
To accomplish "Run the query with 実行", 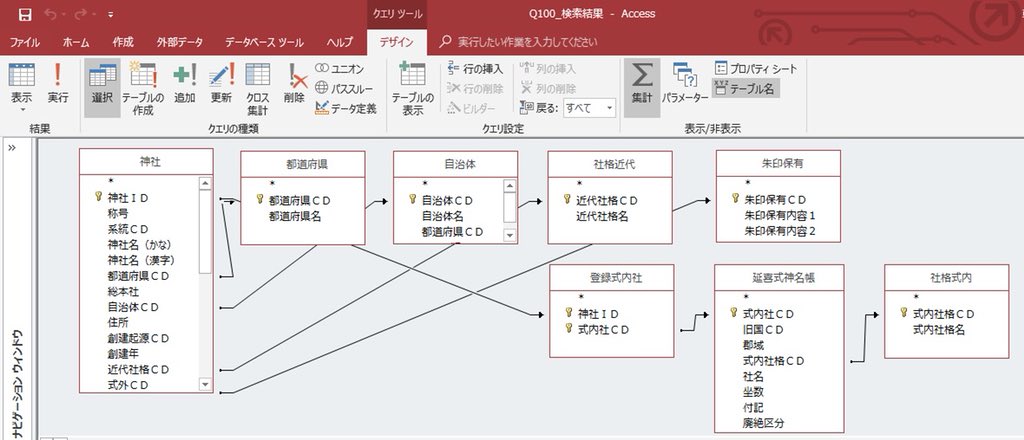I will (x=57, y=84).
